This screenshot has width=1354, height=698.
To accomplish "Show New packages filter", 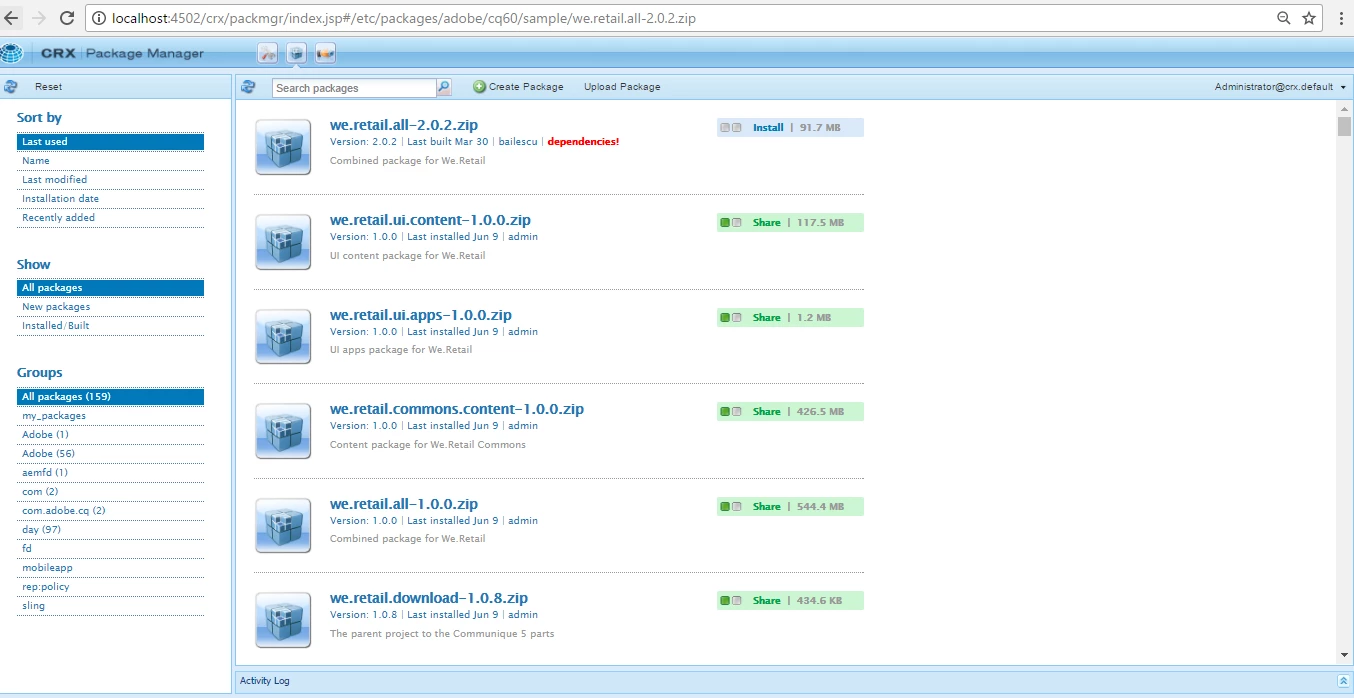I will coord(110,307).
